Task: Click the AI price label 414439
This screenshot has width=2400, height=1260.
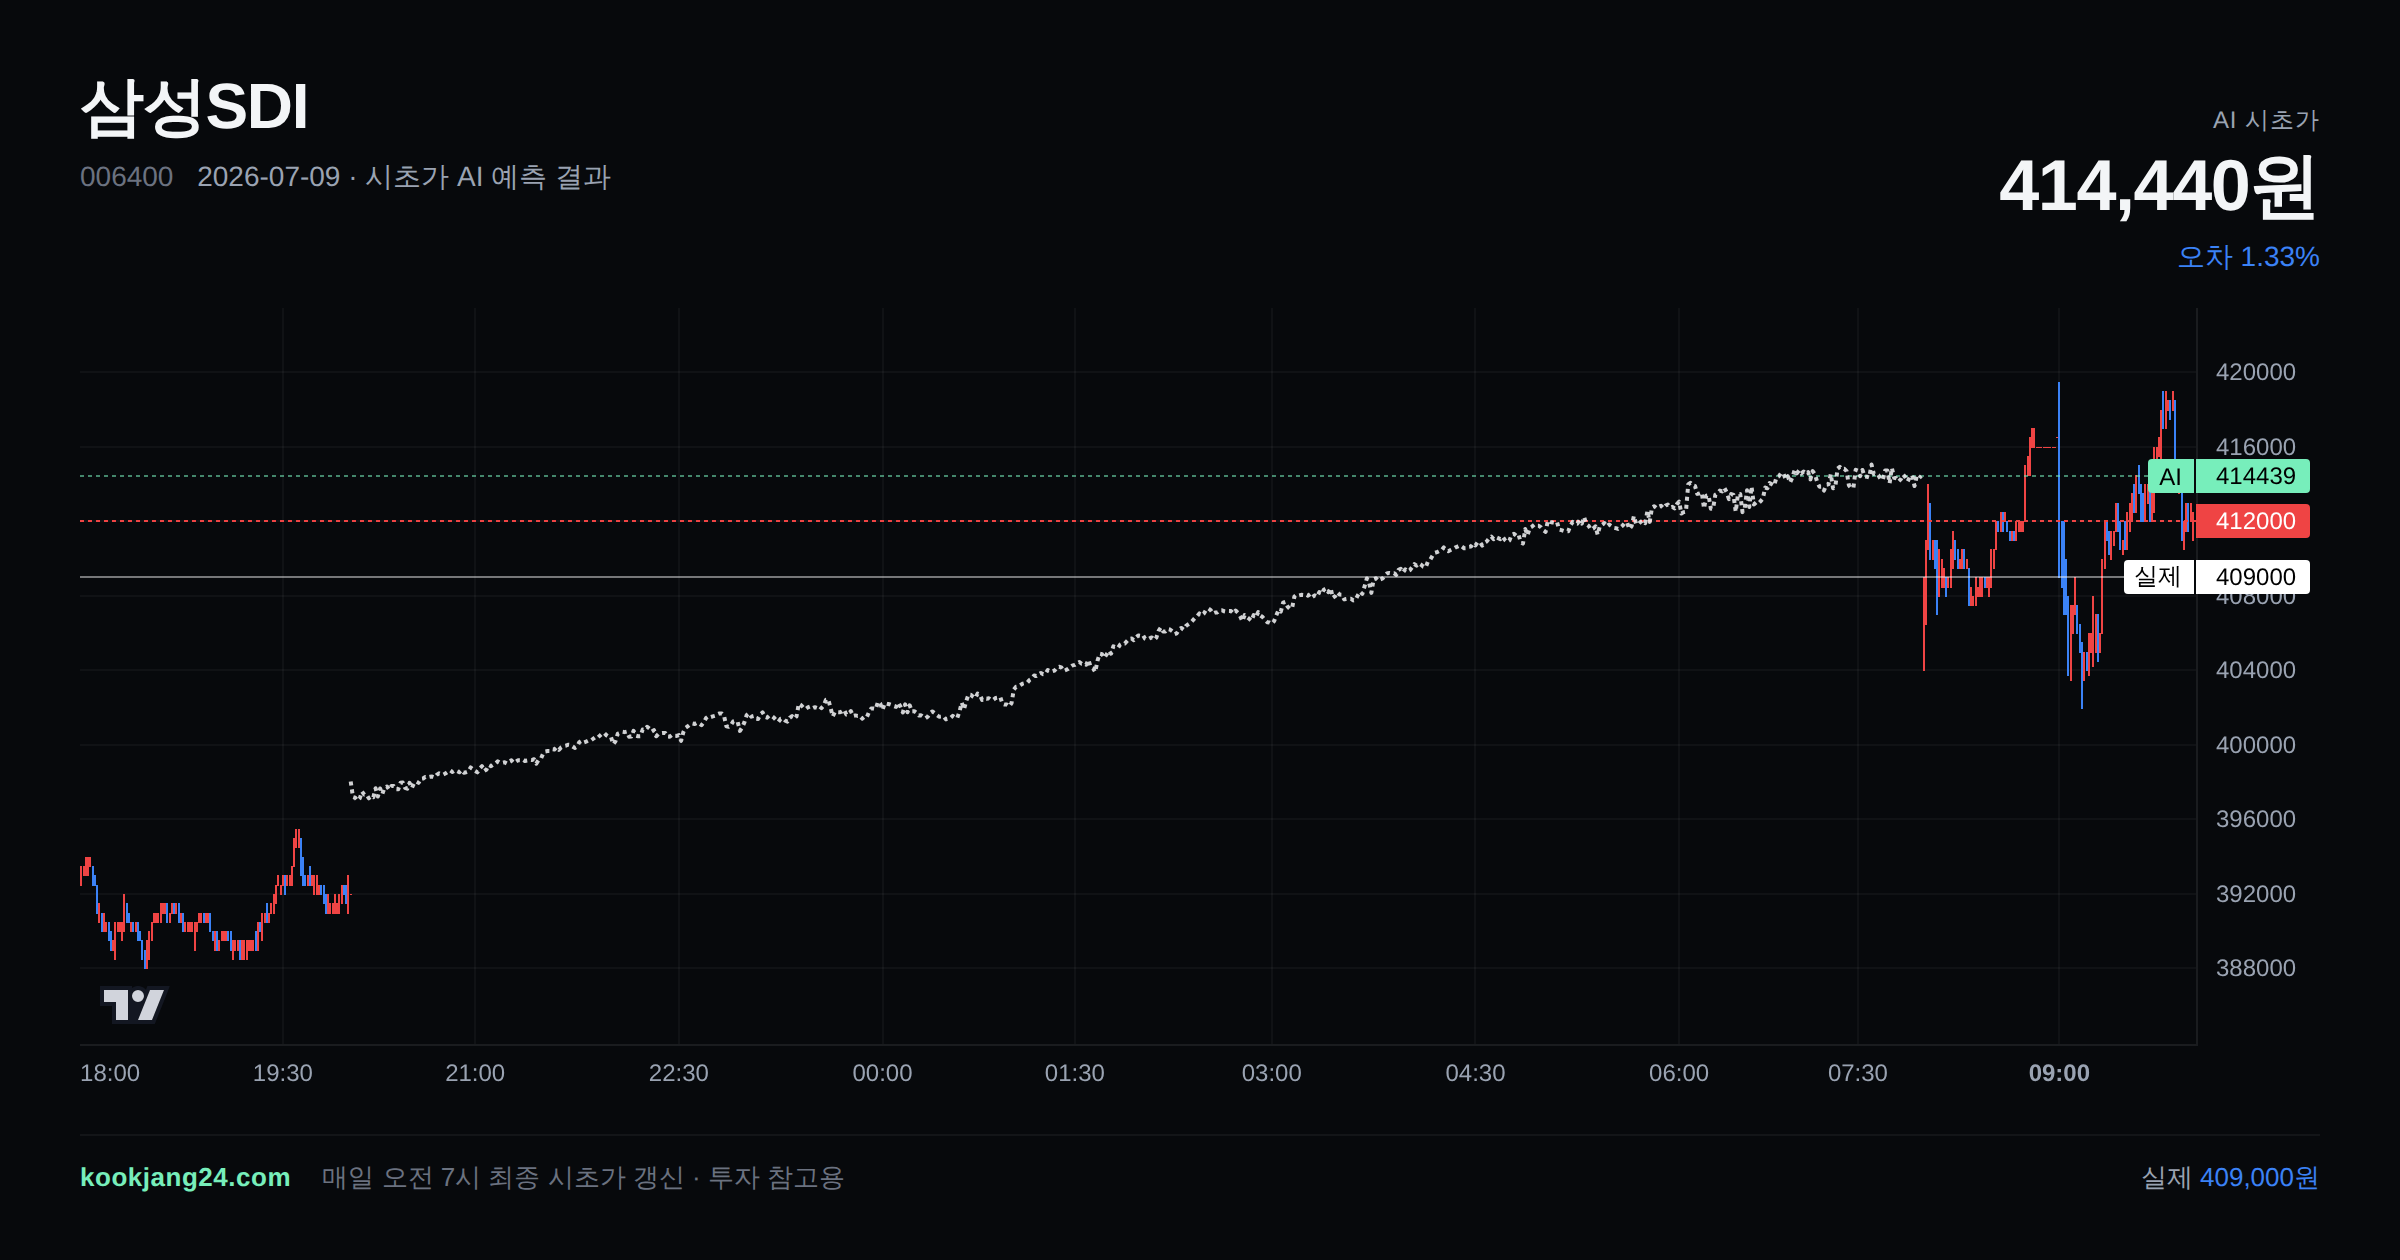Action: pyautogui.click(x=2229, y=476)
